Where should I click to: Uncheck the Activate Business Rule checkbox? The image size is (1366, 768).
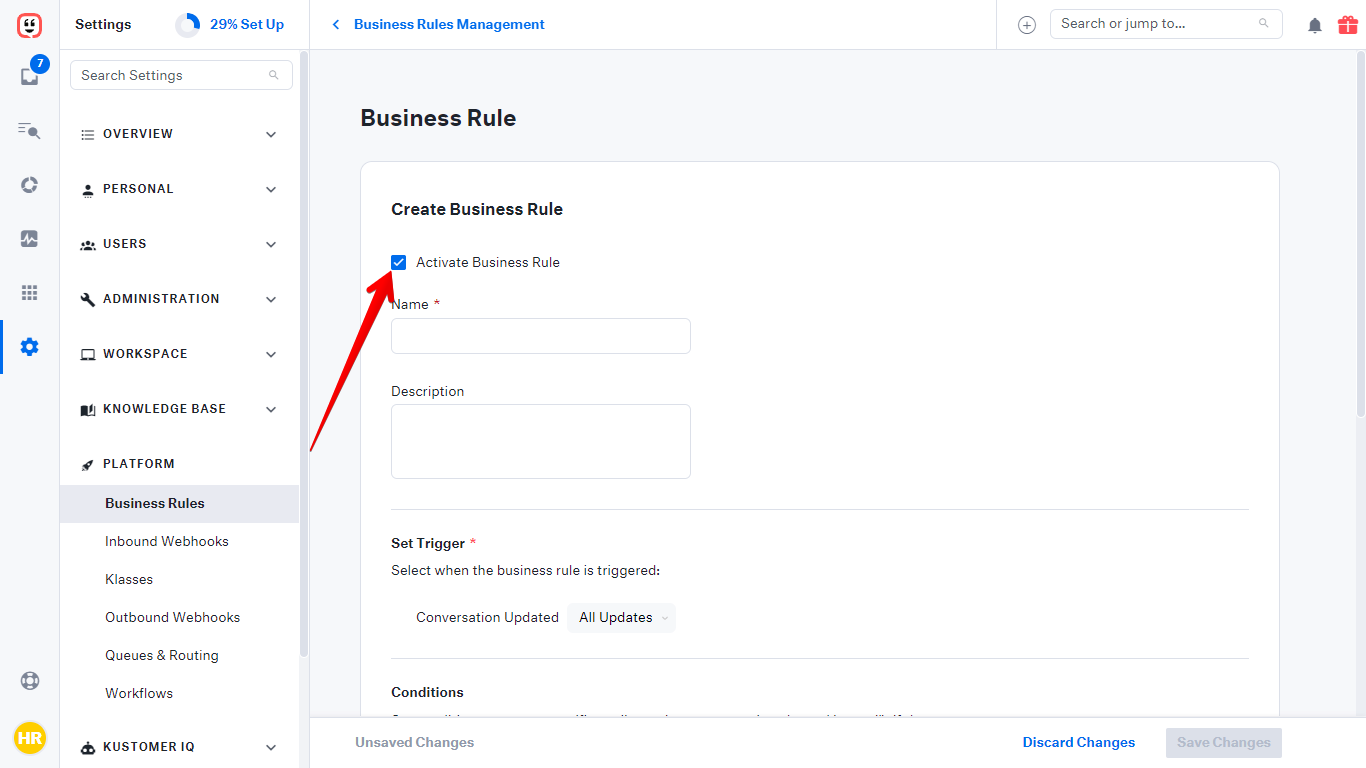pos(399,262)
